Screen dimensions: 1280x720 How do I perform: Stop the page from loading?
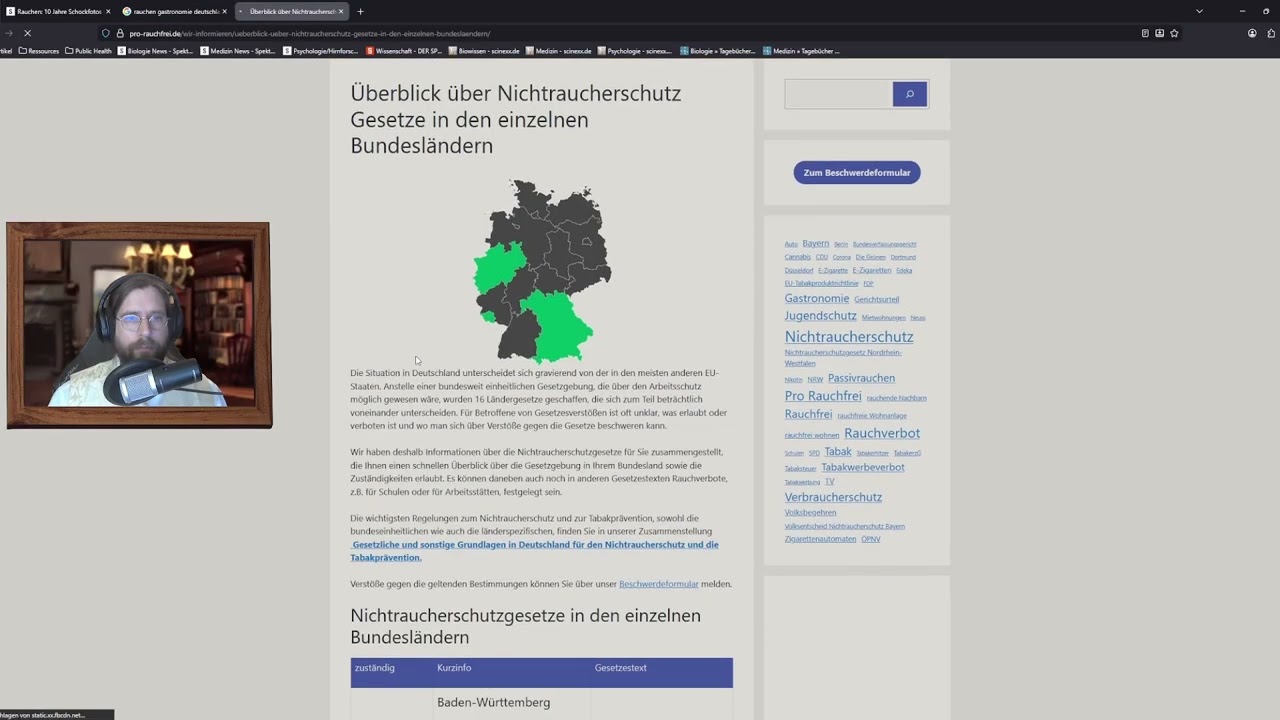[x=27, y=33]
